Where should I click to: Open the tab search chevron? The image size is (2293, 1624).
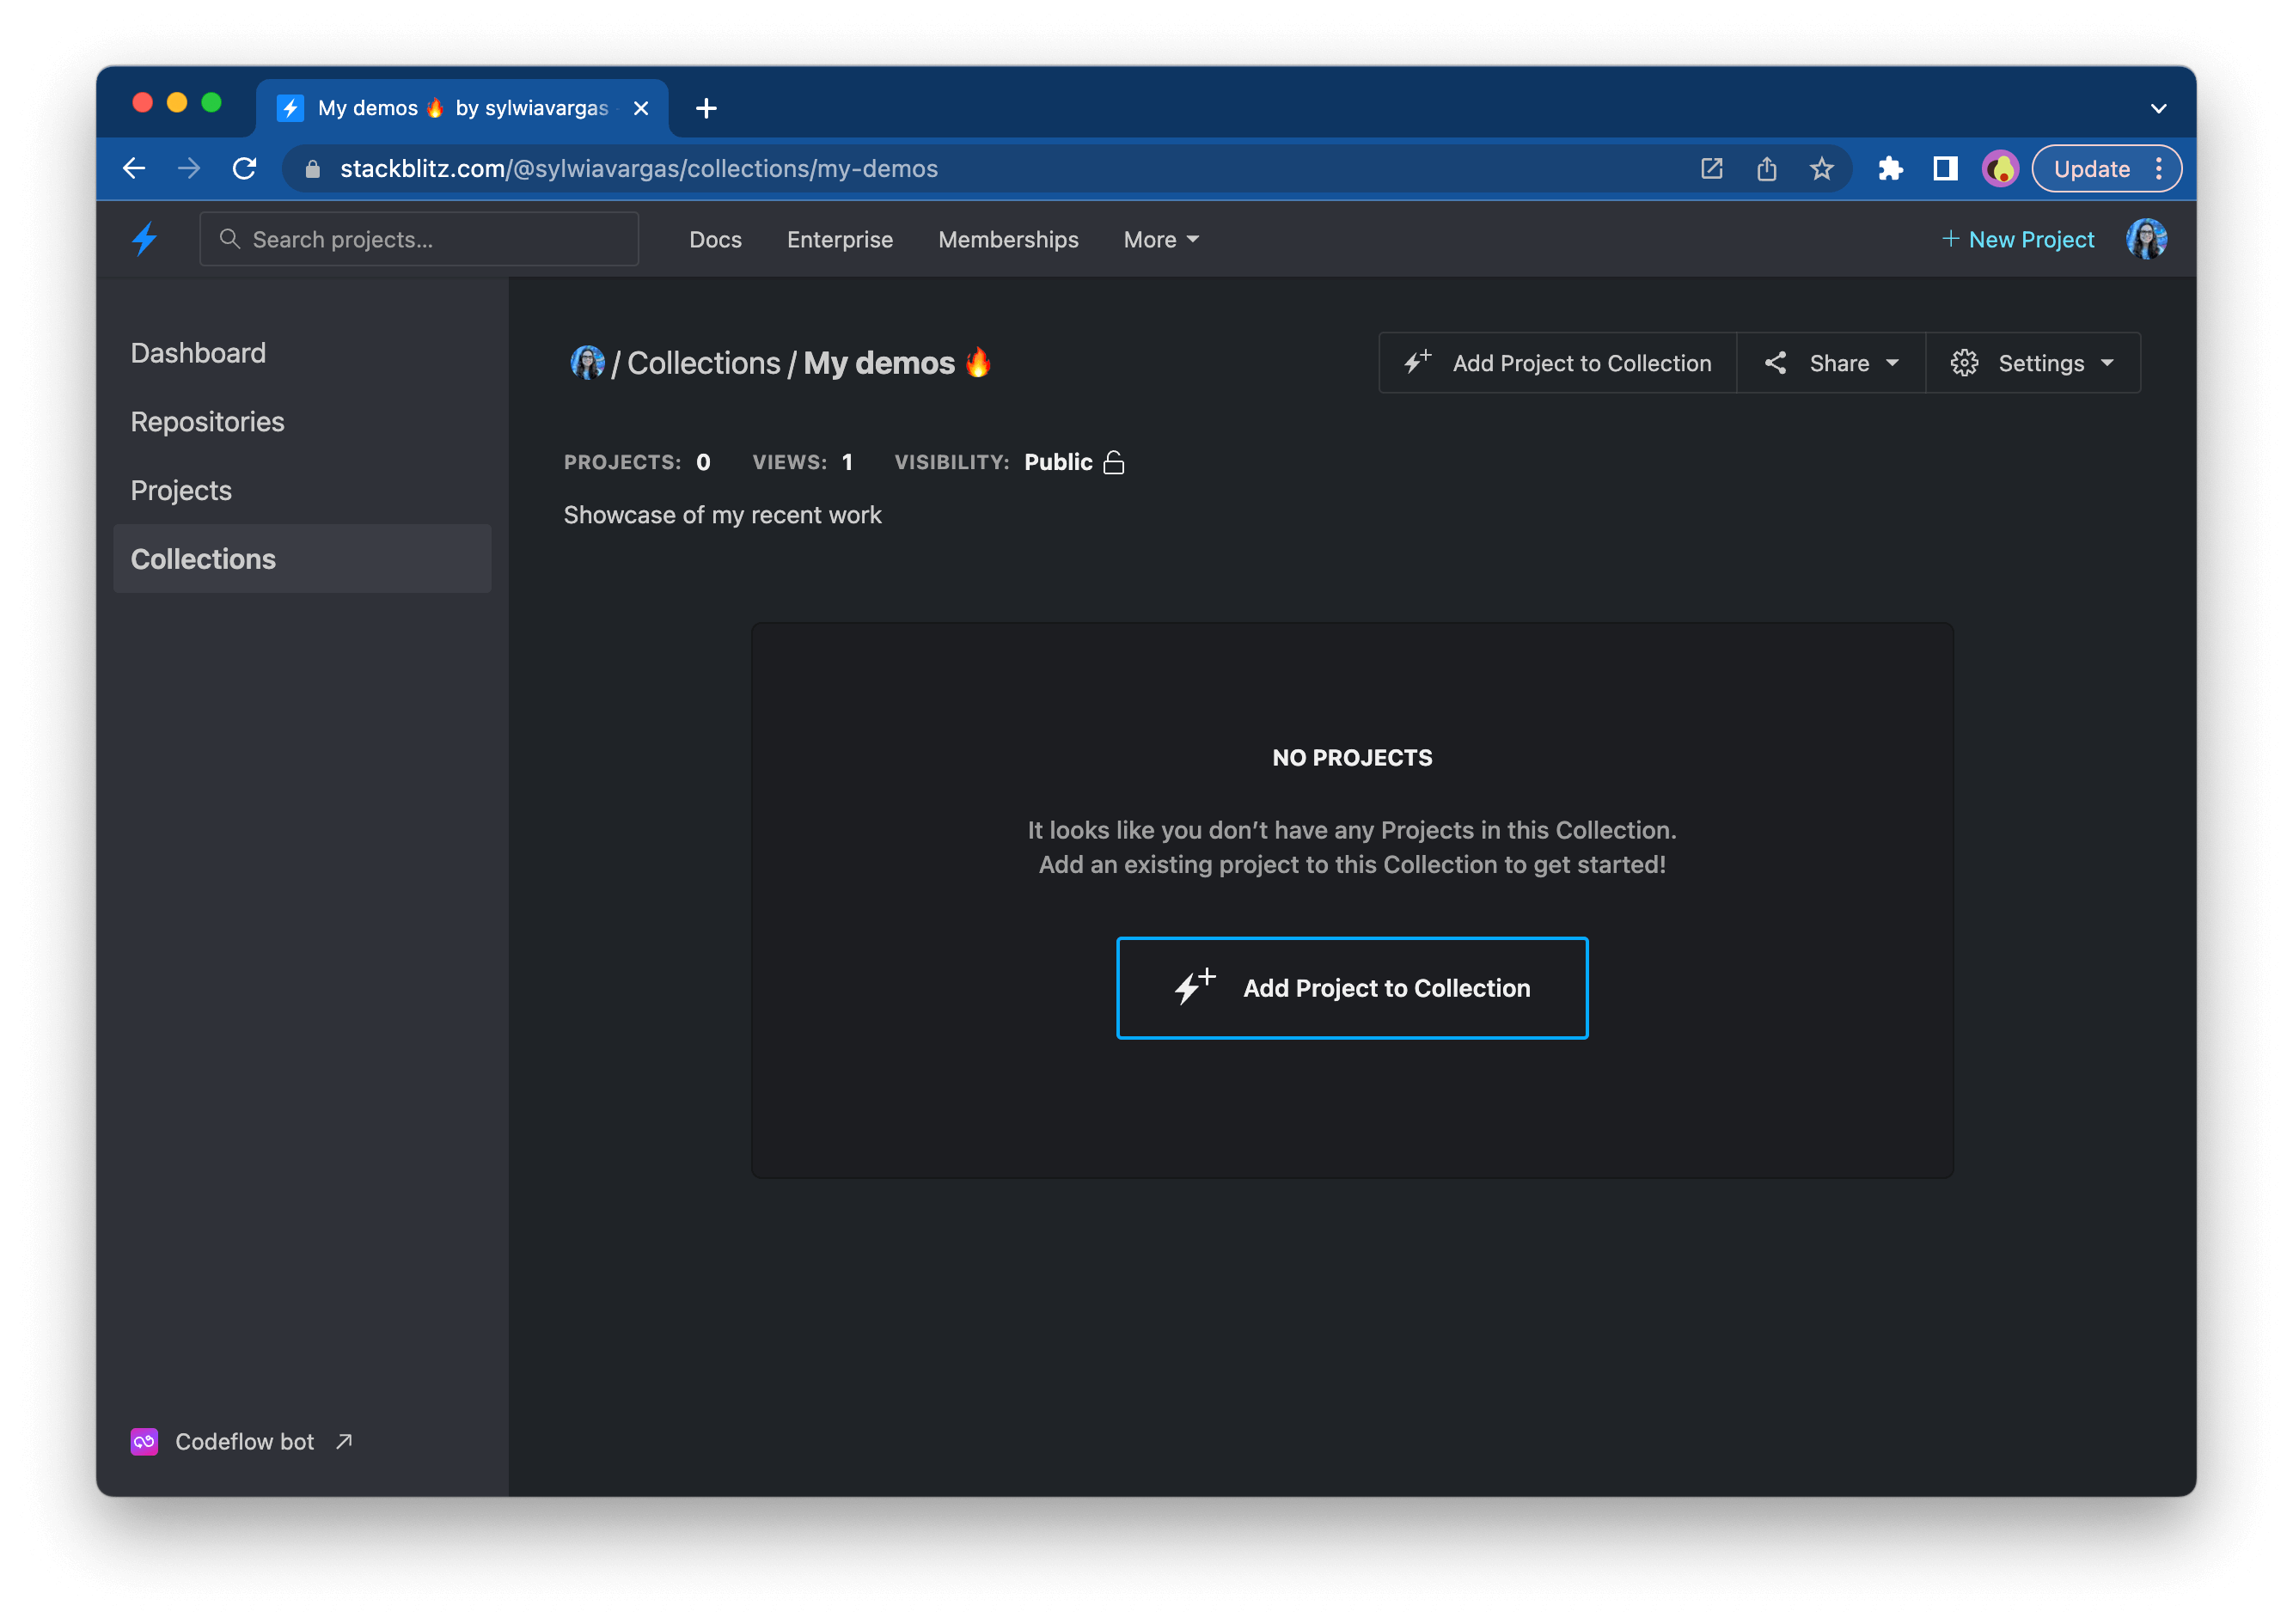[2158, 108]
